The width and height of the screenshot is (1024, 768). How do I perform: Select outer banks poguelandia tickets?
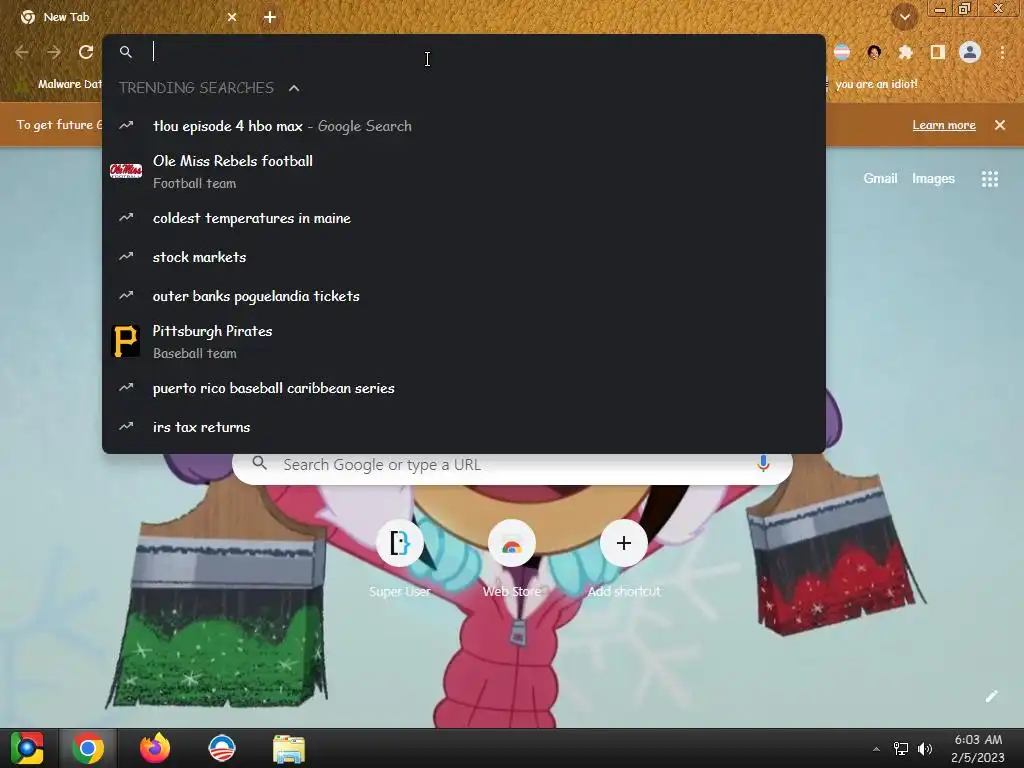pos(464,296)
